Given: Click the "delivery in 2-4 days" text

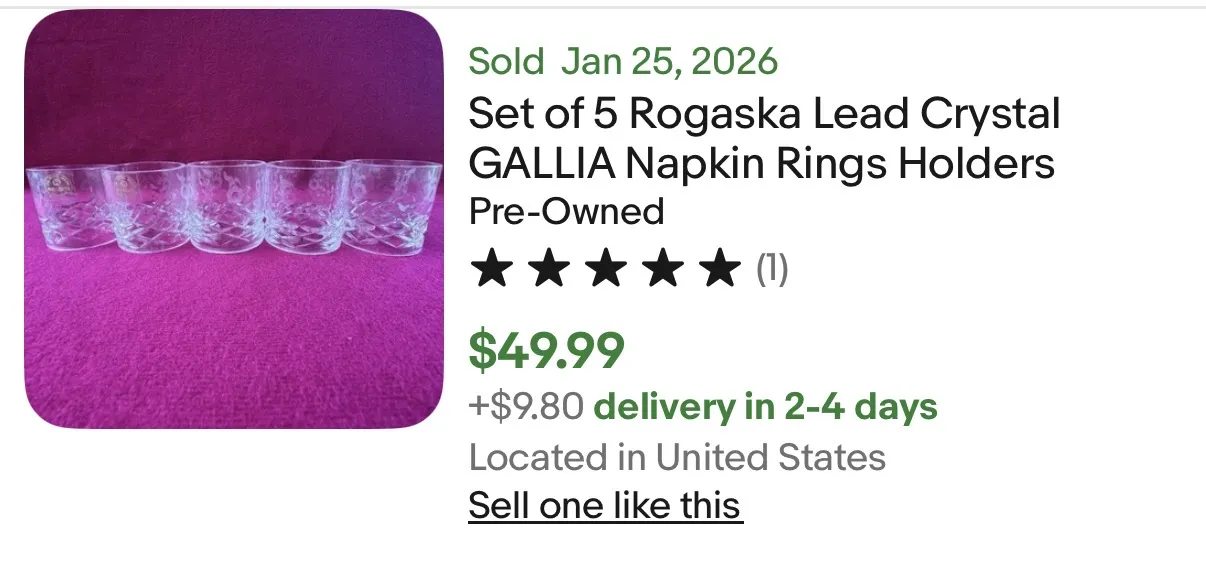Looking at the screenshot, I should [766, 407].
